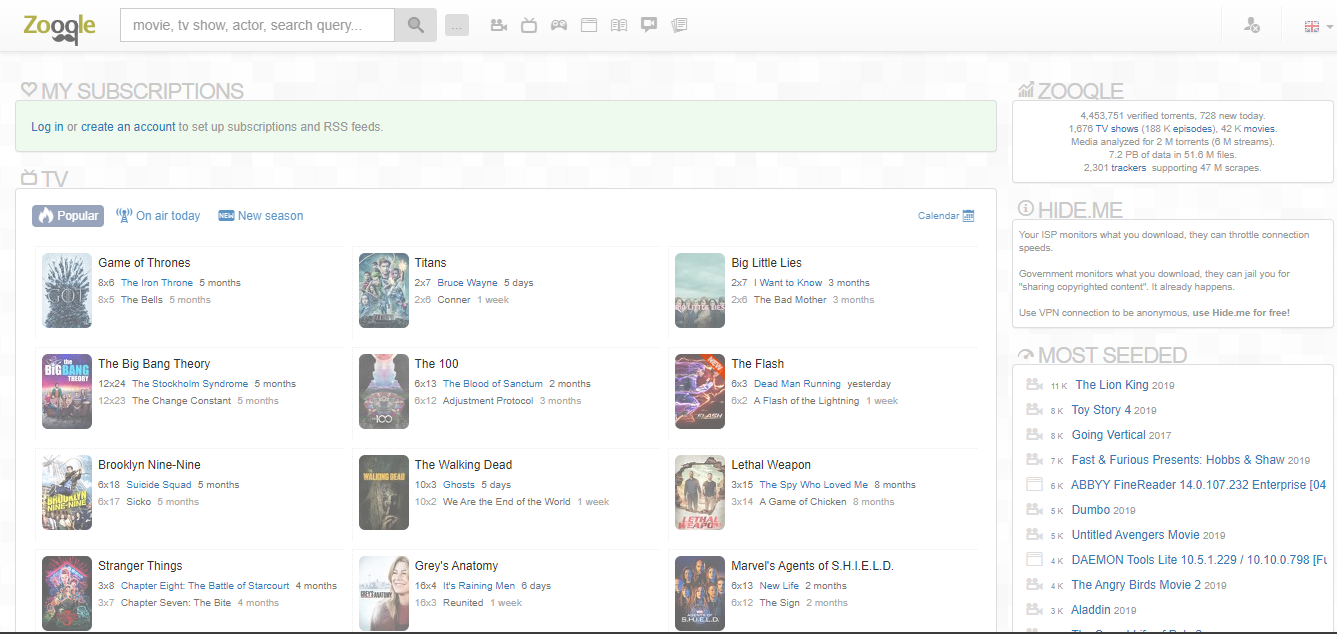Open Chapter Eight: The Battle of Starcourt
The width and height of the screenshot is (1337, 634).
[205, 586]
